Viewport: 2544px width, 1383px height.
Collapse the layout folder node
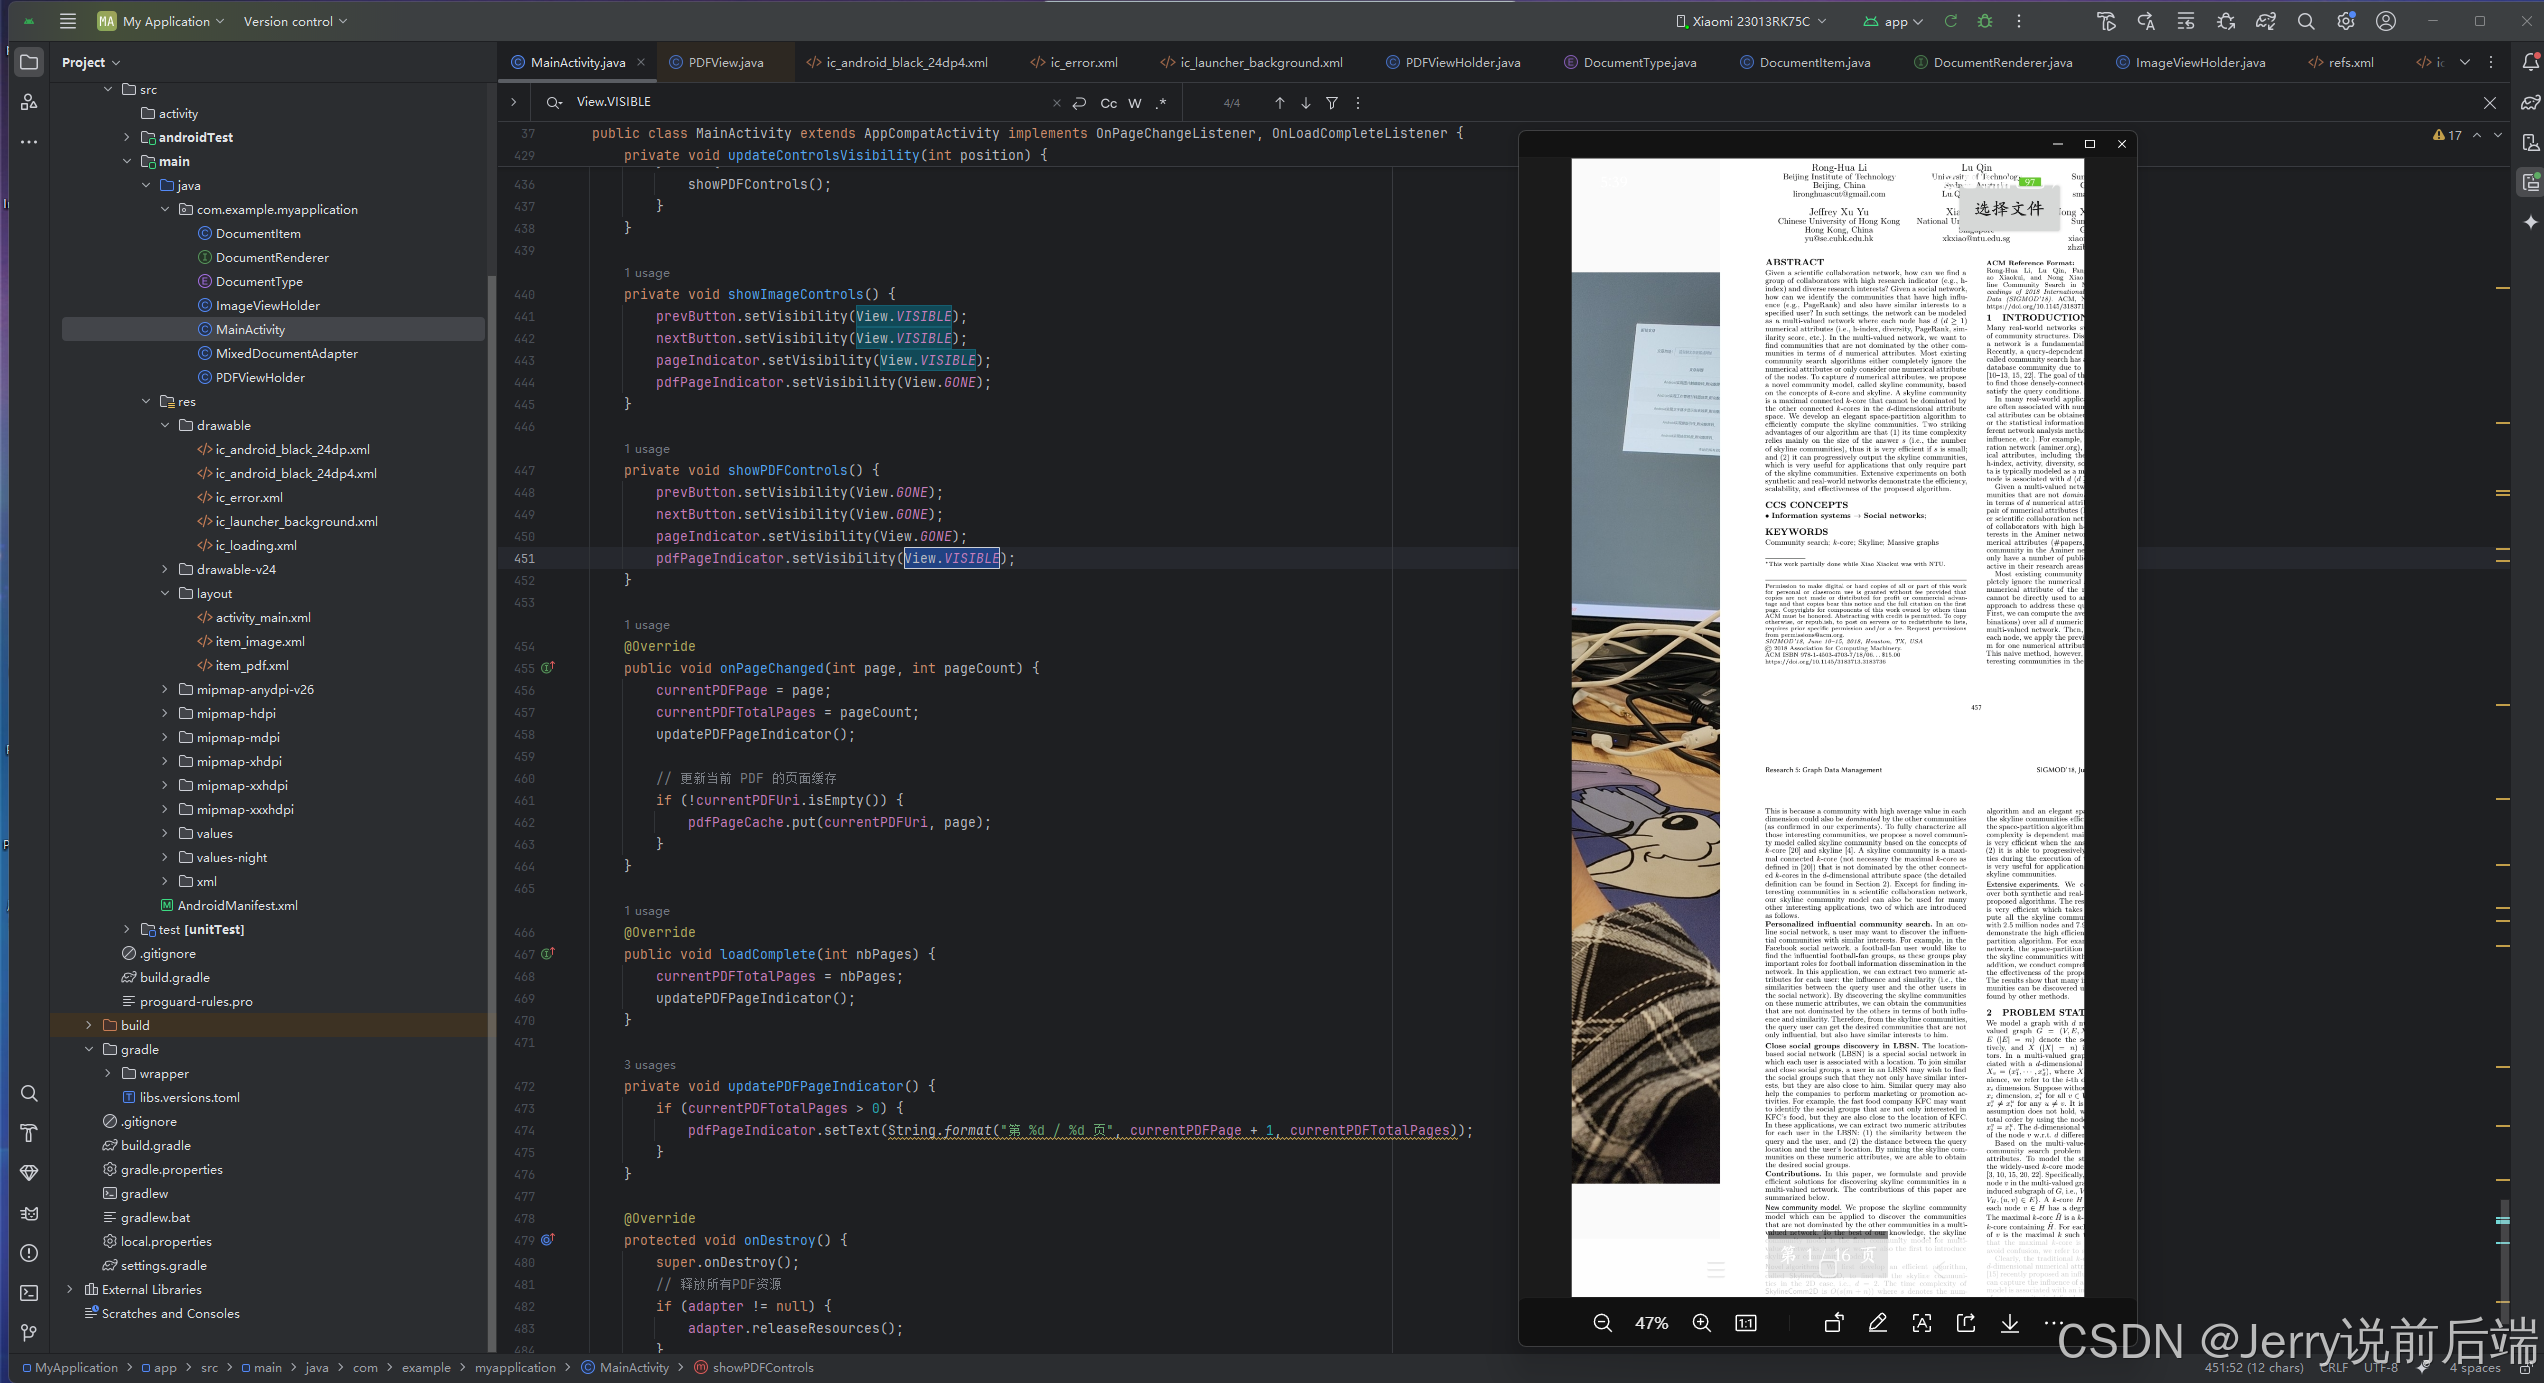coord(165,593)
